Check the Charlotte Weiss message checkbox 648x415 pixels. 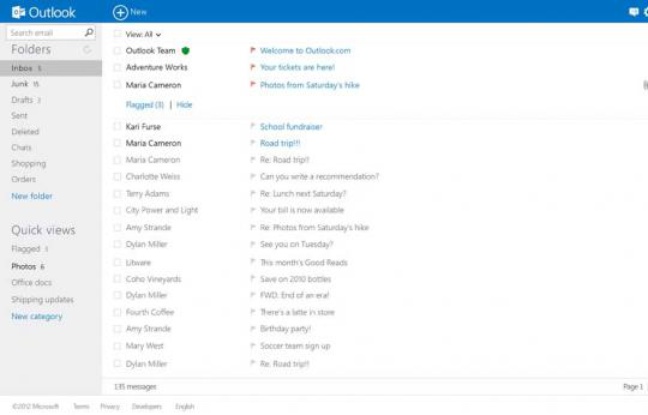(117, 176)
